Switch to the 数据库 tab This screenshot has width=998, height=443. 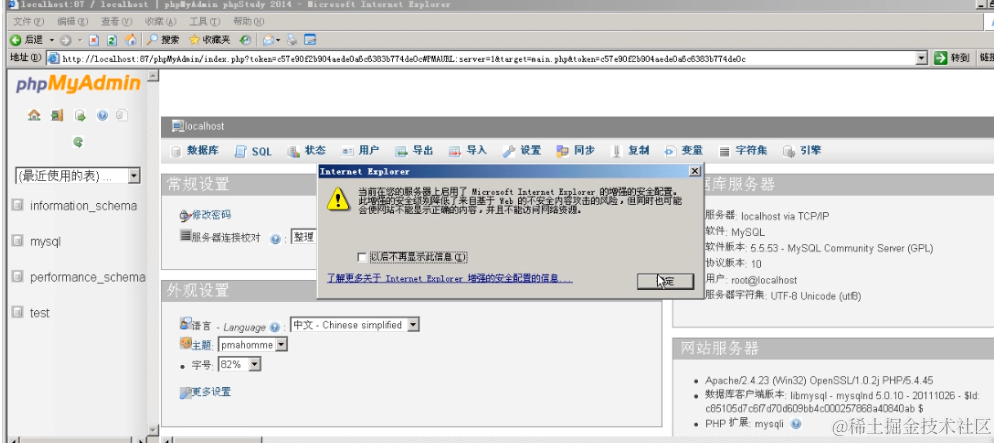[195, 151]
